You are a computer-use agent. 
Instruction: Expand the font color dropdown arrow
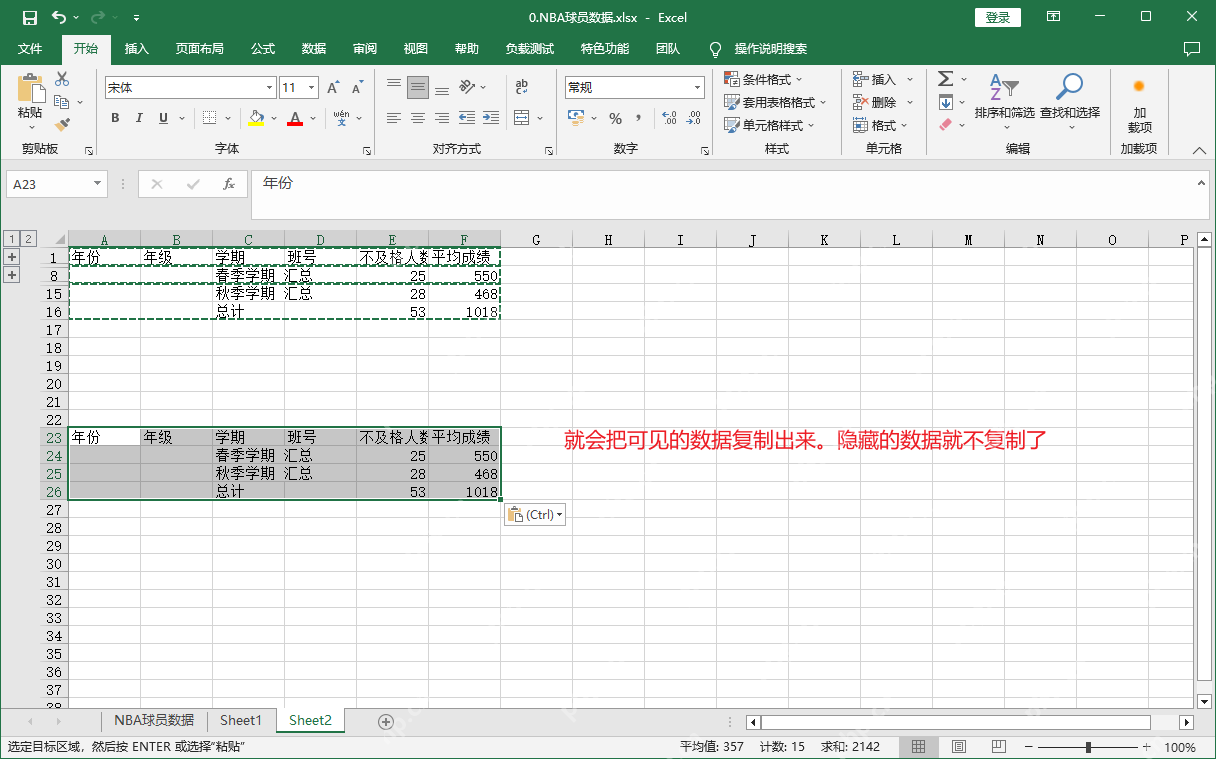pos(312,118)
